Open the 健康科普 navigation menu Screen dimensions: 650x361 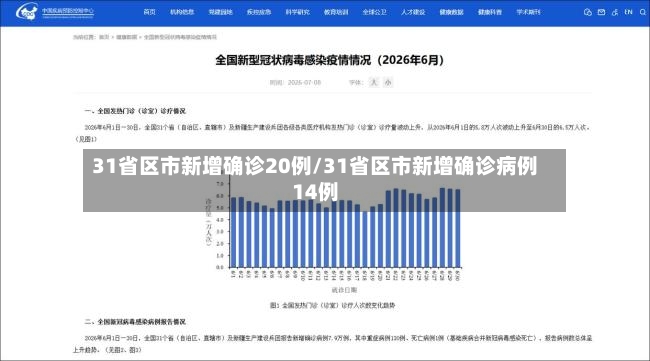(490, 12)
